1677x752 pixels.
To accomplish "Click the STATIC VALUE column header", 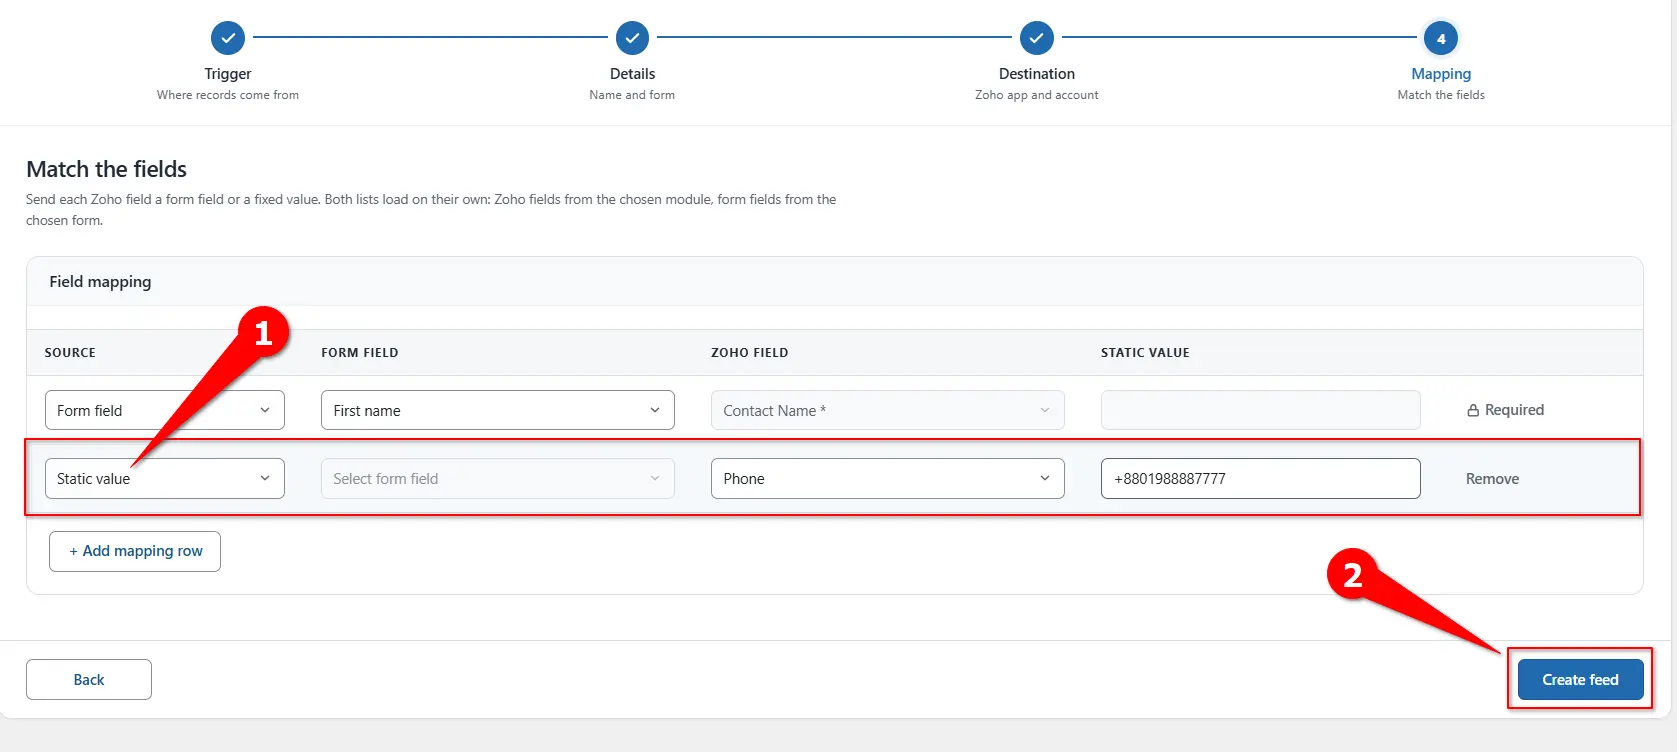I will [x=1145, y=353].
